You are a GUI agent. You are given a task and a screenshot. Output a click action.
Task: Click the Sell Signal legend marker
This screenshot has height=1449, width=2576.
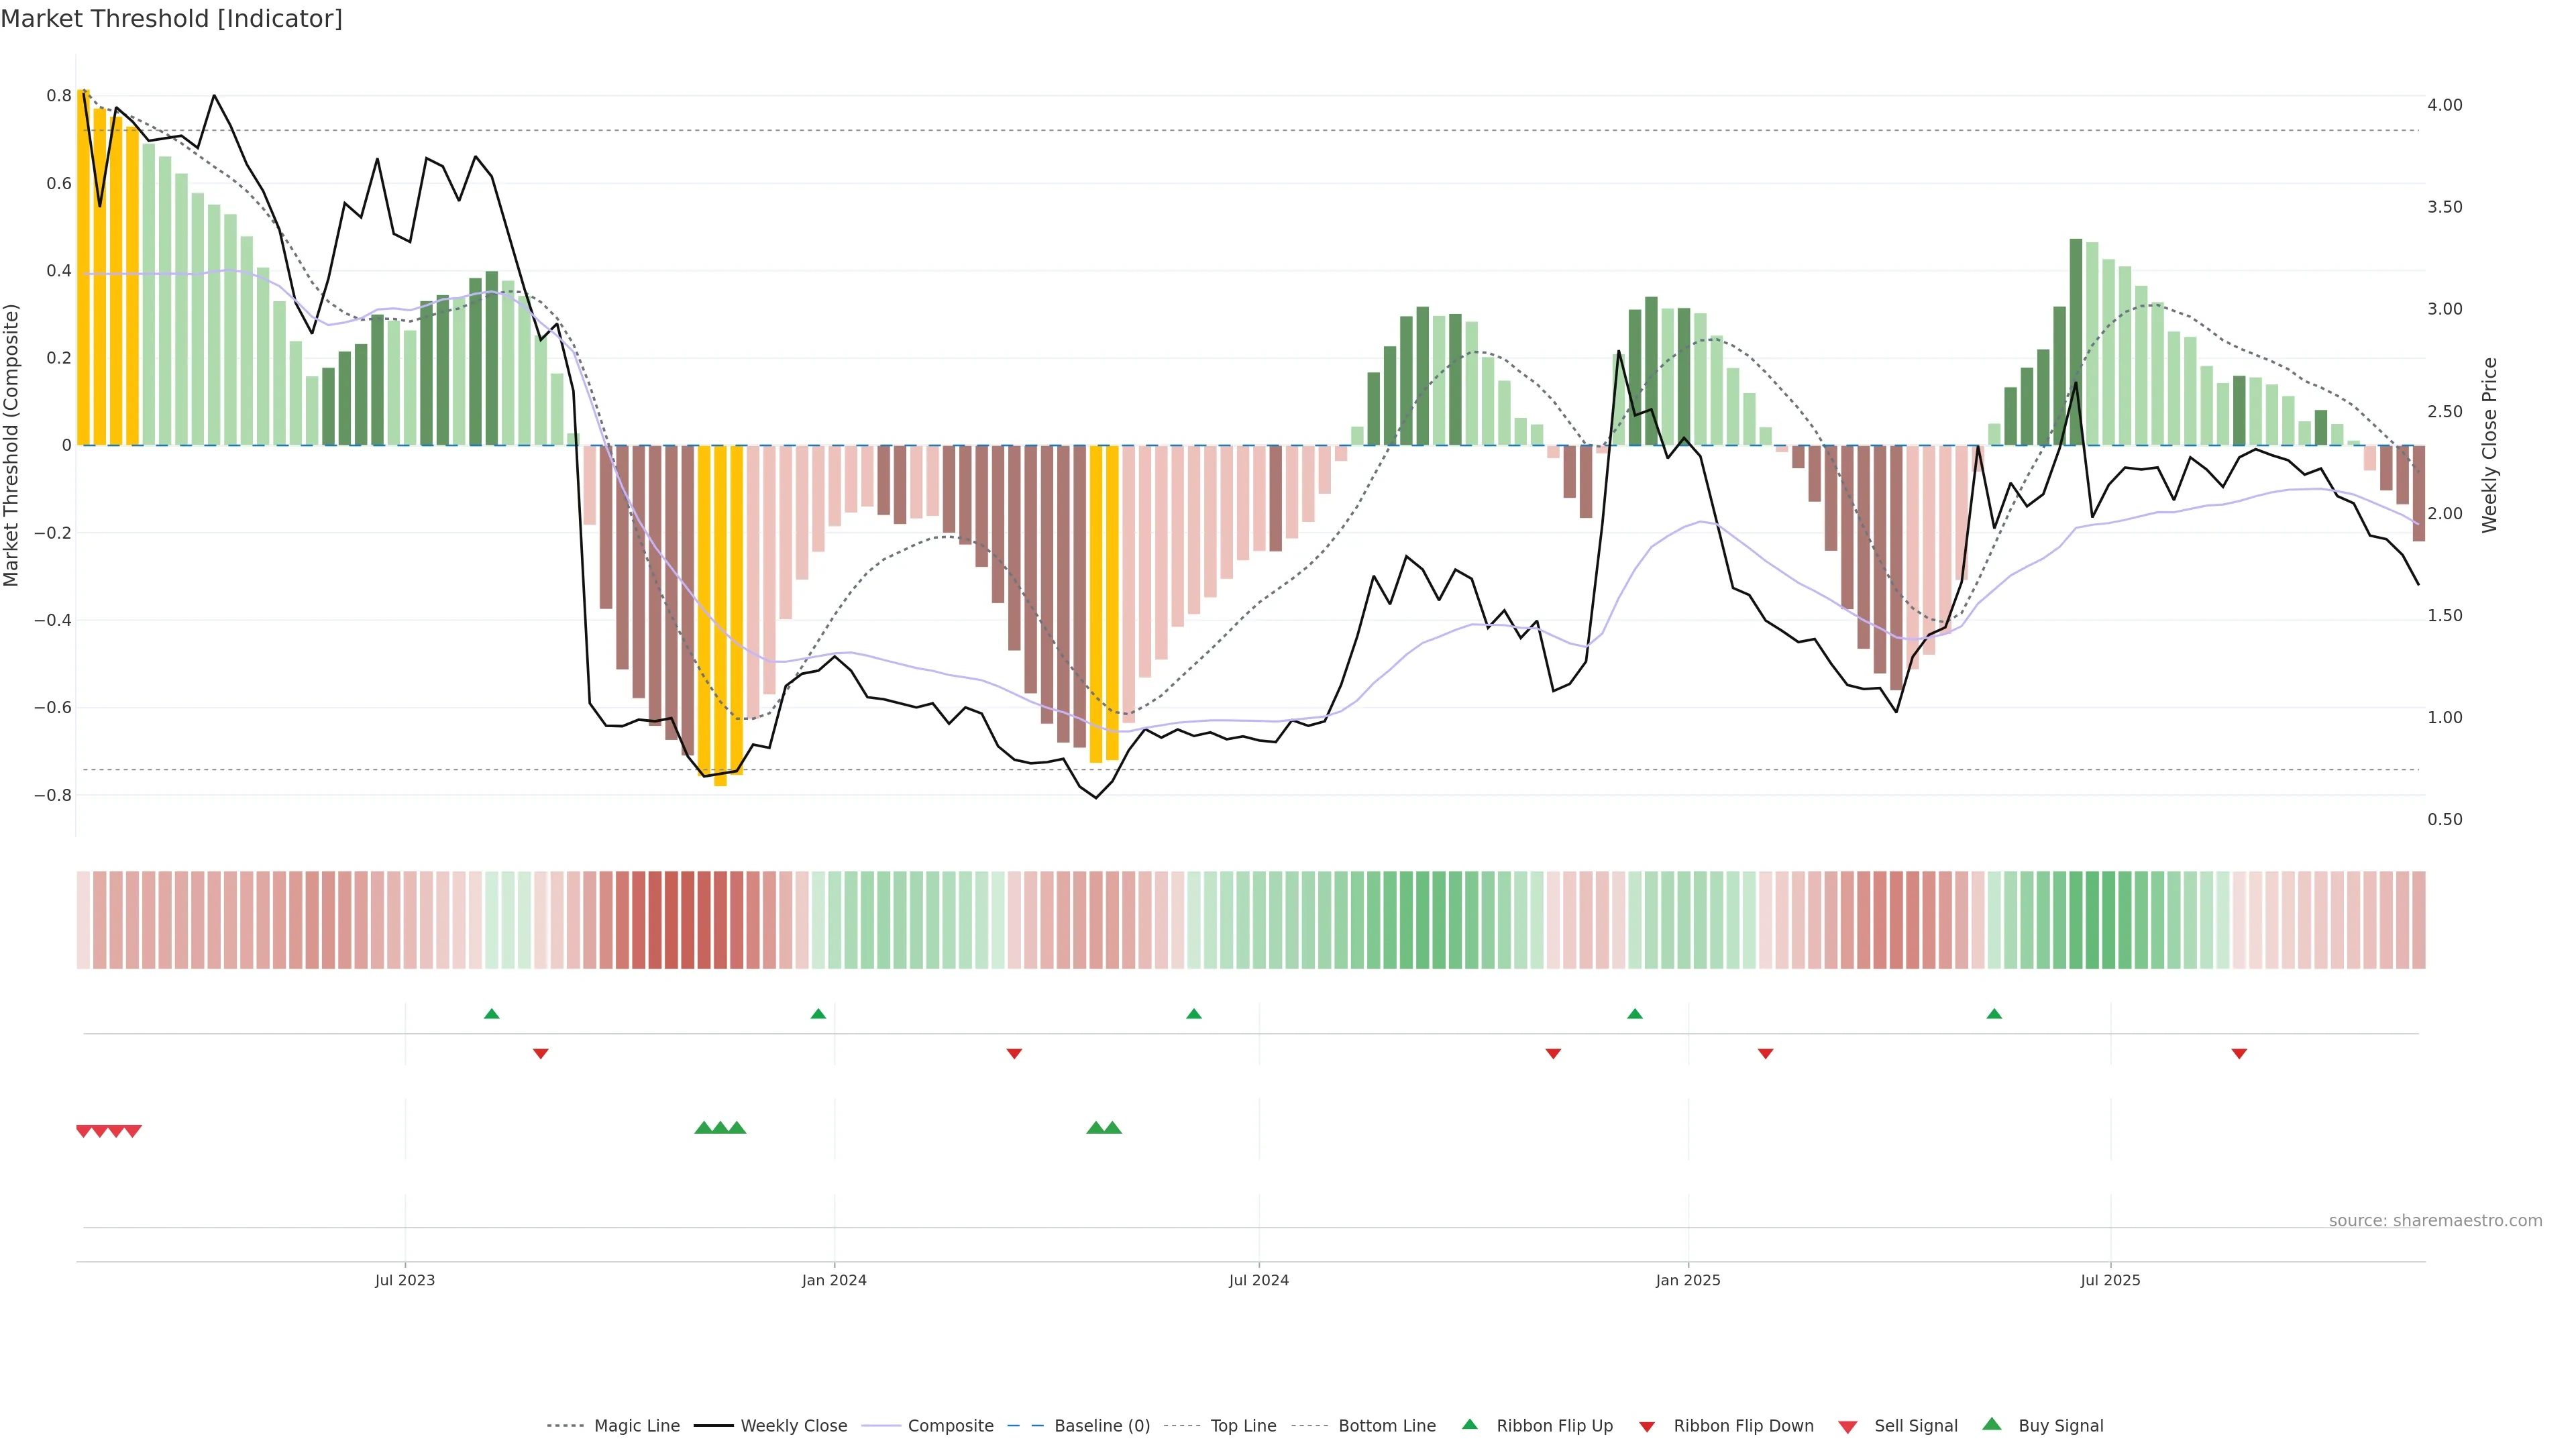(1848, 1427)
